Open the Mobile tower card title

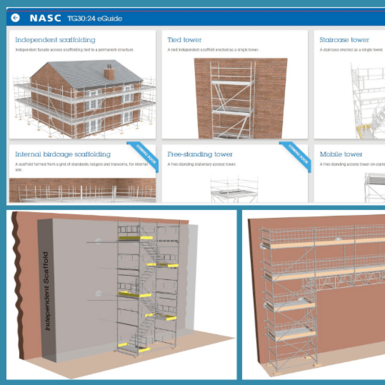[341, 154]
